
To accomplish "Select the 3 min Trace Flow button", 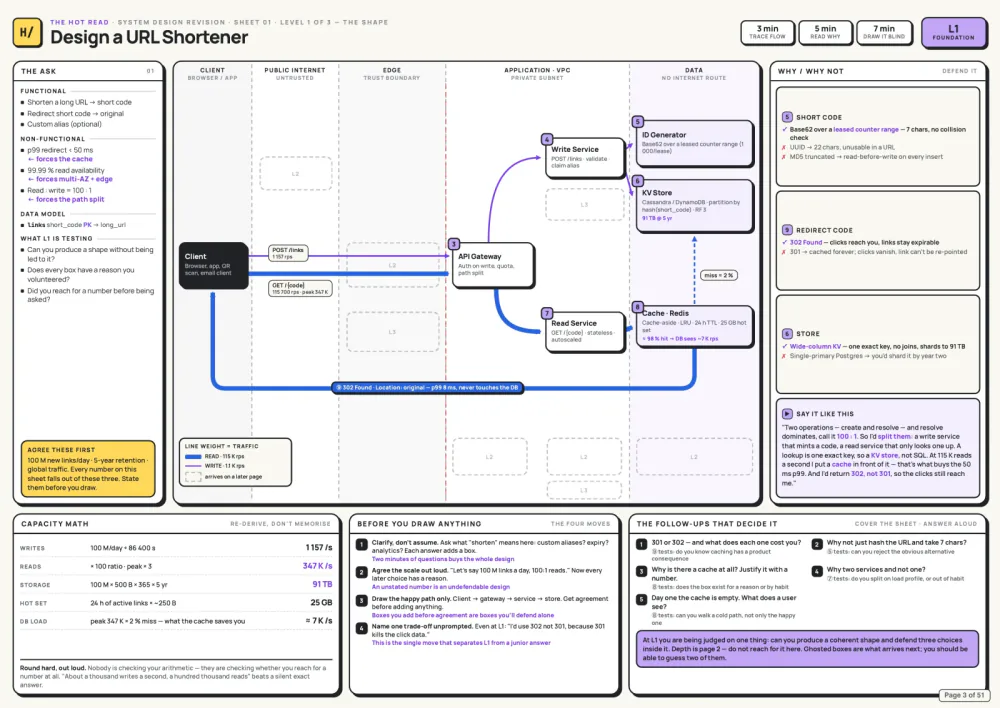I will click(767, 32).
